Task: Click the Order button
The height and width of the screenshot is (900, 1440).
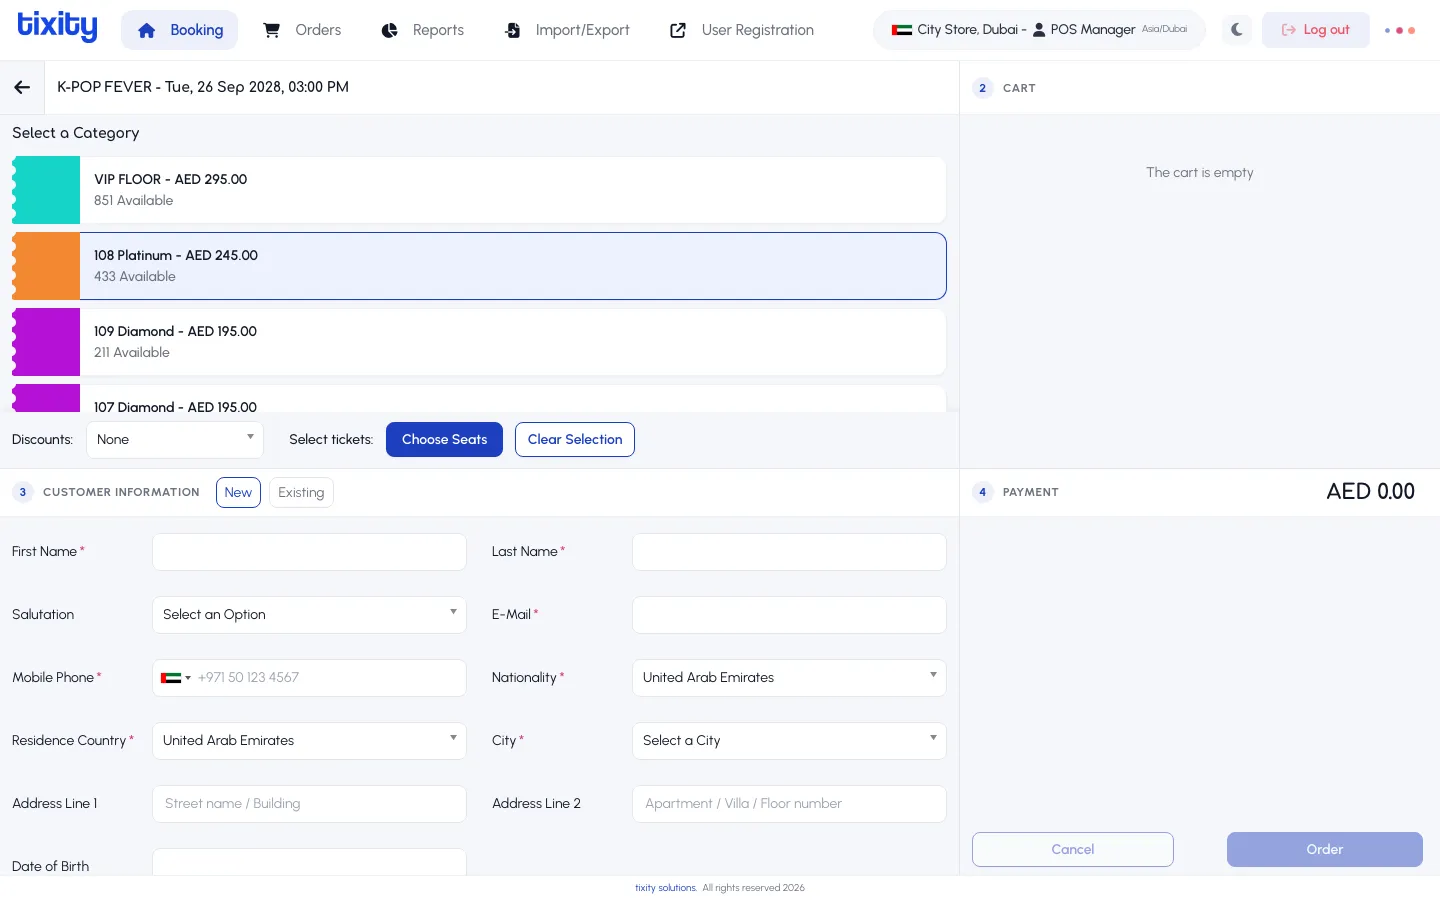Action: [x=1325, y=850]
